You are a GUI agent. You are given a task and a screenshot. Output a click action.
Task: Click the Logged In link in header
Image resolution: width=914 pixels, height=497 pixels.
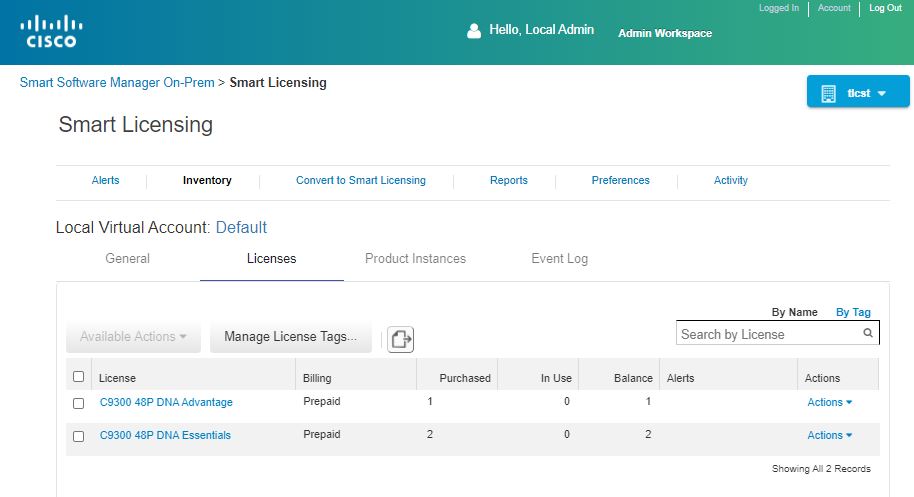click(x=779, y=8)
